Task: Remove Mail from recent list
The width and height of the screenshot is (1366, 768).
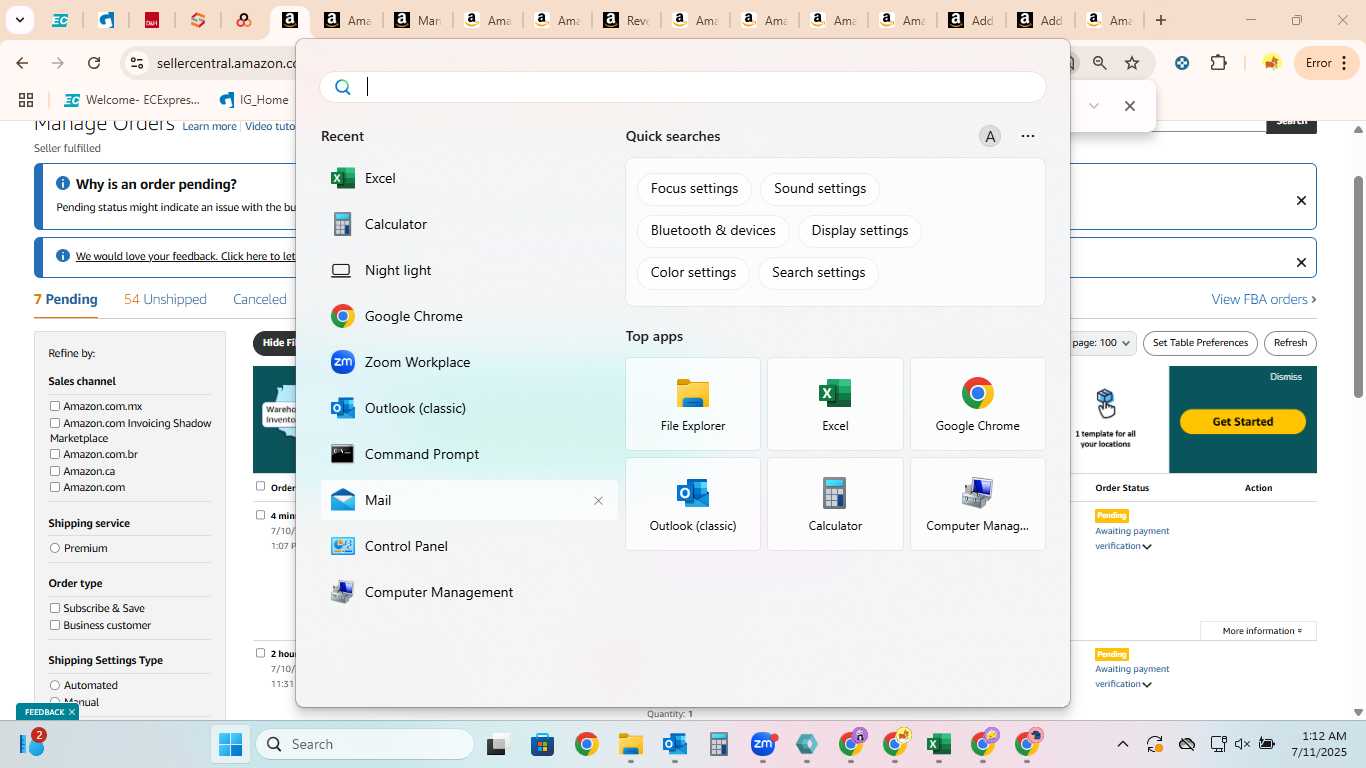Action: (x=598, y=501)
